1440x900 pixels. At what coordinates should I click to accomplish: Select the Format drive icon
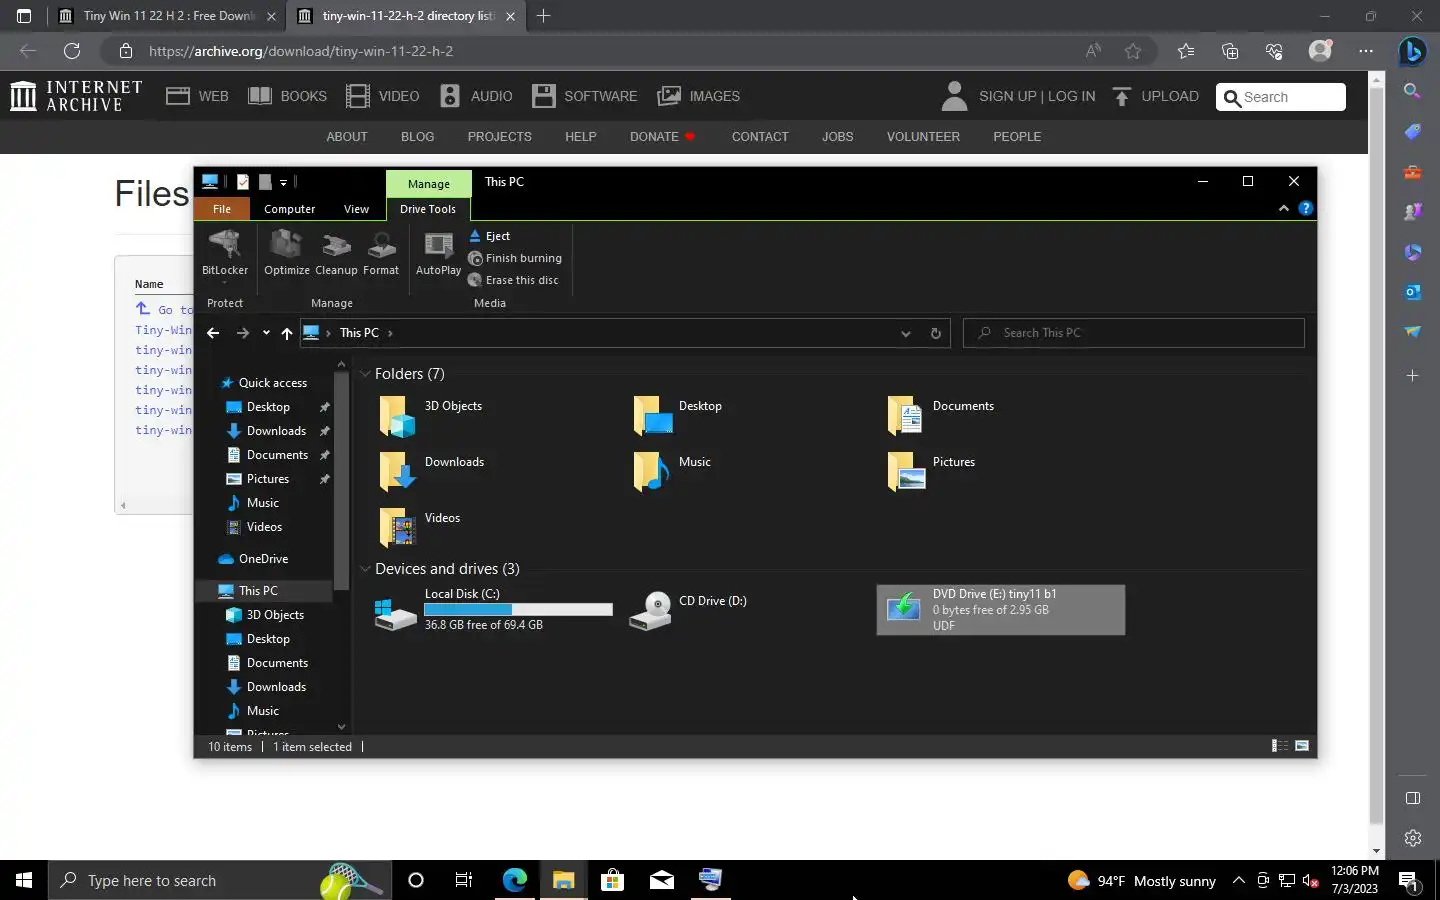point(381,253)
